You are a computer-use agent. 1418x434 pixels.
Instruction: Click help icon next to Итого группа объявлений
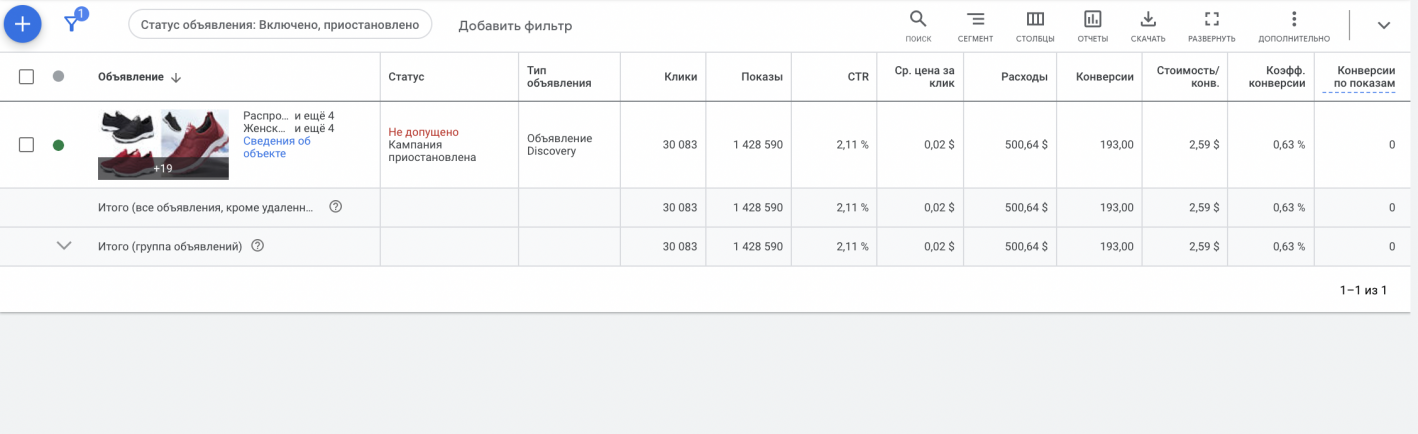pyautogui.click(x=257, y=246)
